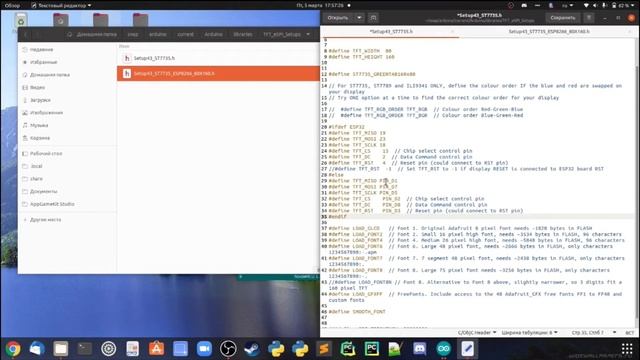Open the Settings gear app in dock
Image resolution: width=640 pixels, height=360 pixels.
tap(109, 349)
